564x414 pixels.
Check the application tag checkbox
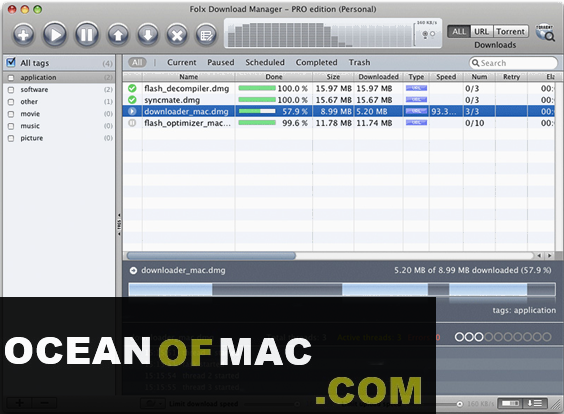coord(11,78)
